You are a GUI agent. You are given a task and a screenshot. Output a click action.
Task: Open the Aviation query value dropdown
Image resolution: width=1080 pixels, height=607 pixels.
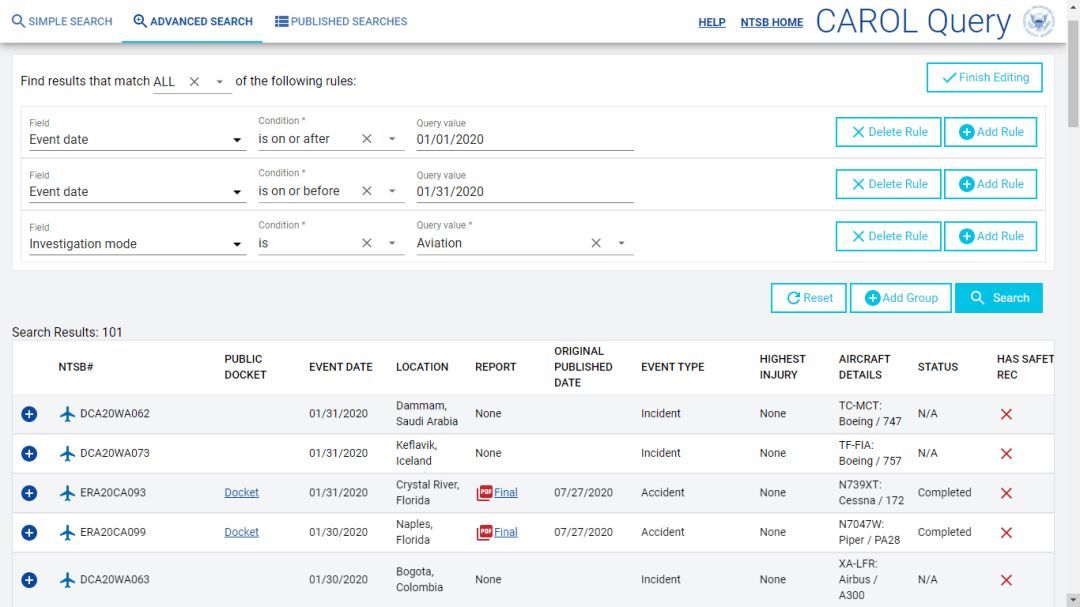point(621,243)
